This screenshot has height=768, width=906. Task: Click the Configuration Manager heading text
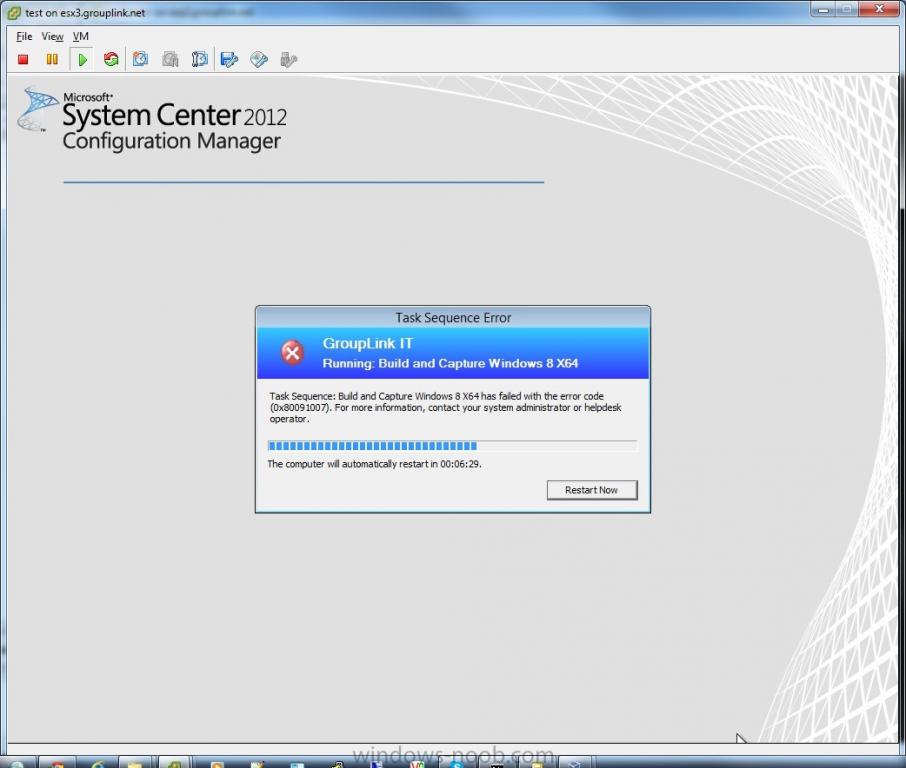click(172, 141)
